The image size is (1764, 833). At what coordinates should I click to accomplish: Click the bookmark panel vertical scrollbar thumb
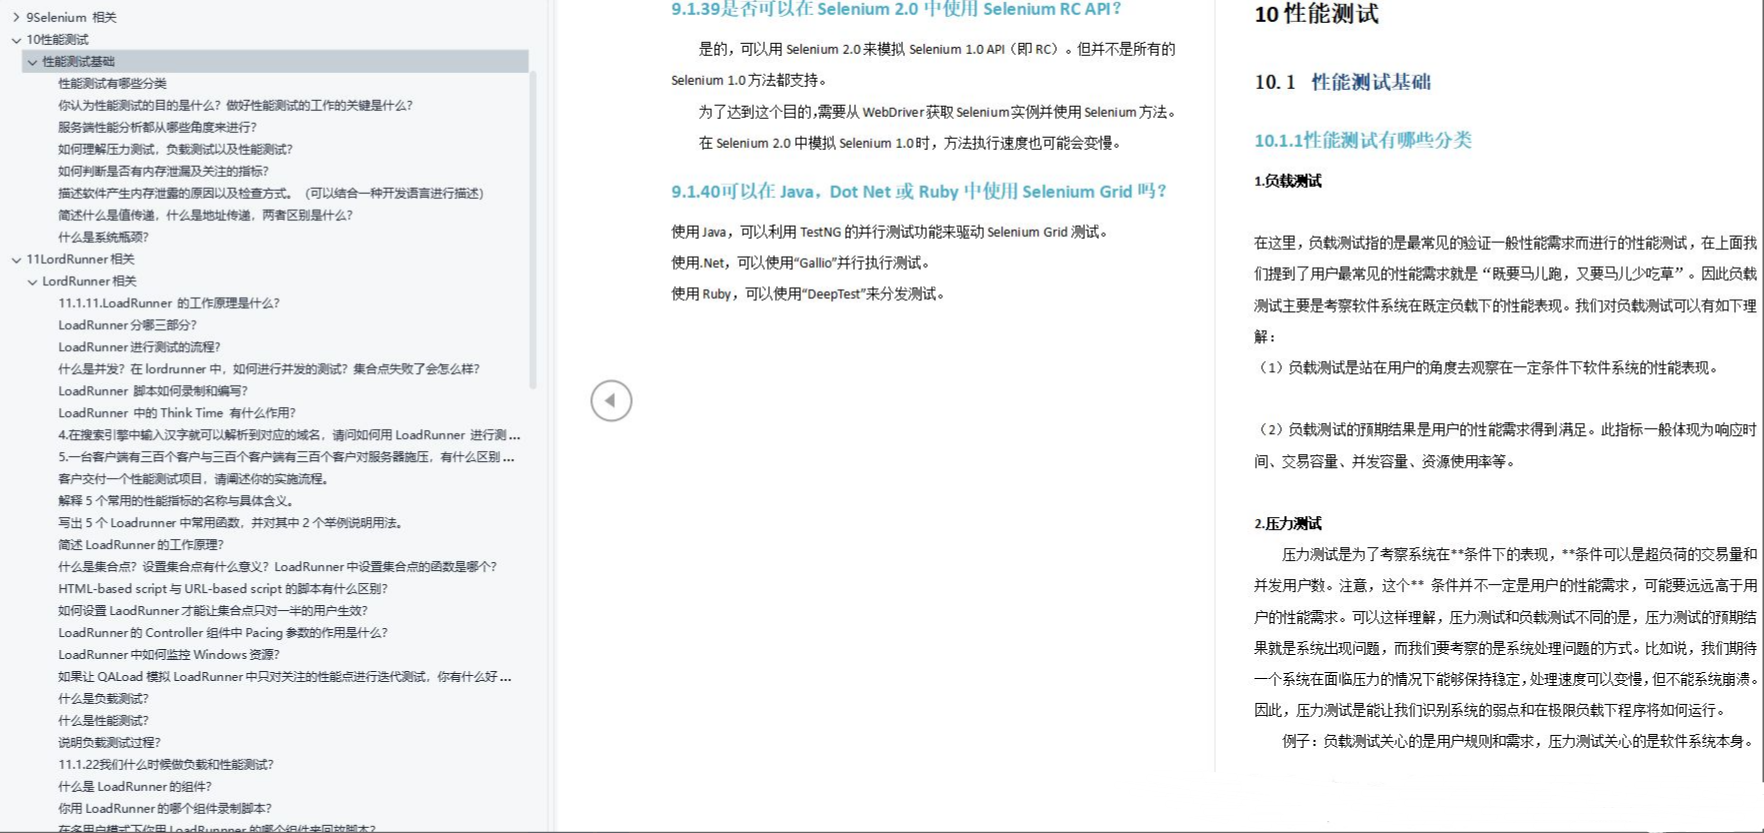click(533, 229)
